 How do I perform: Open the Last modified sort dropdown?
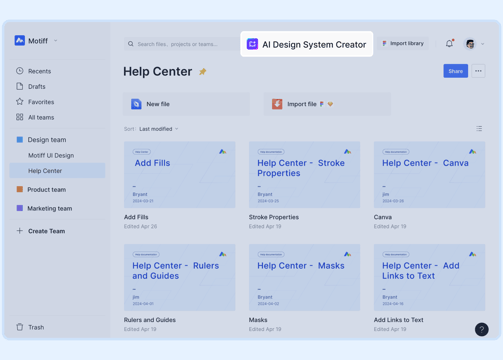(159, 129)
